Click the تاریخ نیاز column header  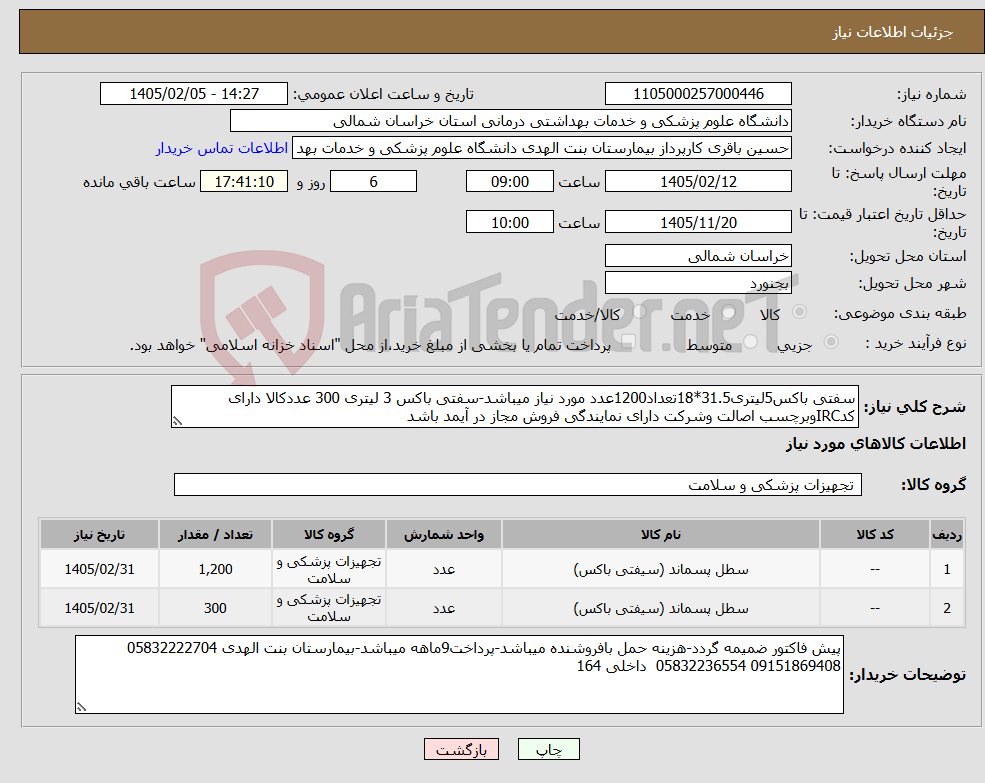99,534
